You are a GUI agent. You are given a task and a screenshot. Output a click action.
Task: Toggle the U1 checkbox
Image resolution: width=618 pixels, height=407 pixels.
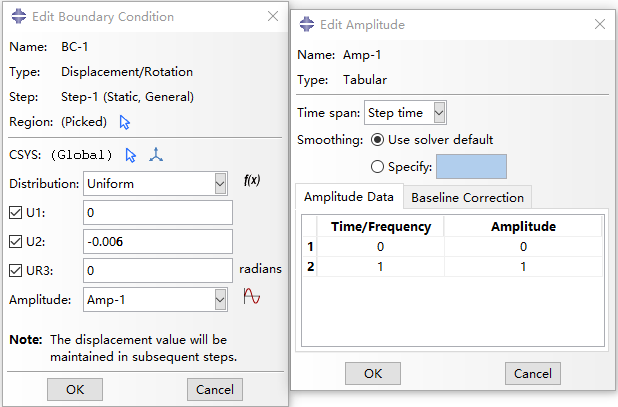[16, 213]
